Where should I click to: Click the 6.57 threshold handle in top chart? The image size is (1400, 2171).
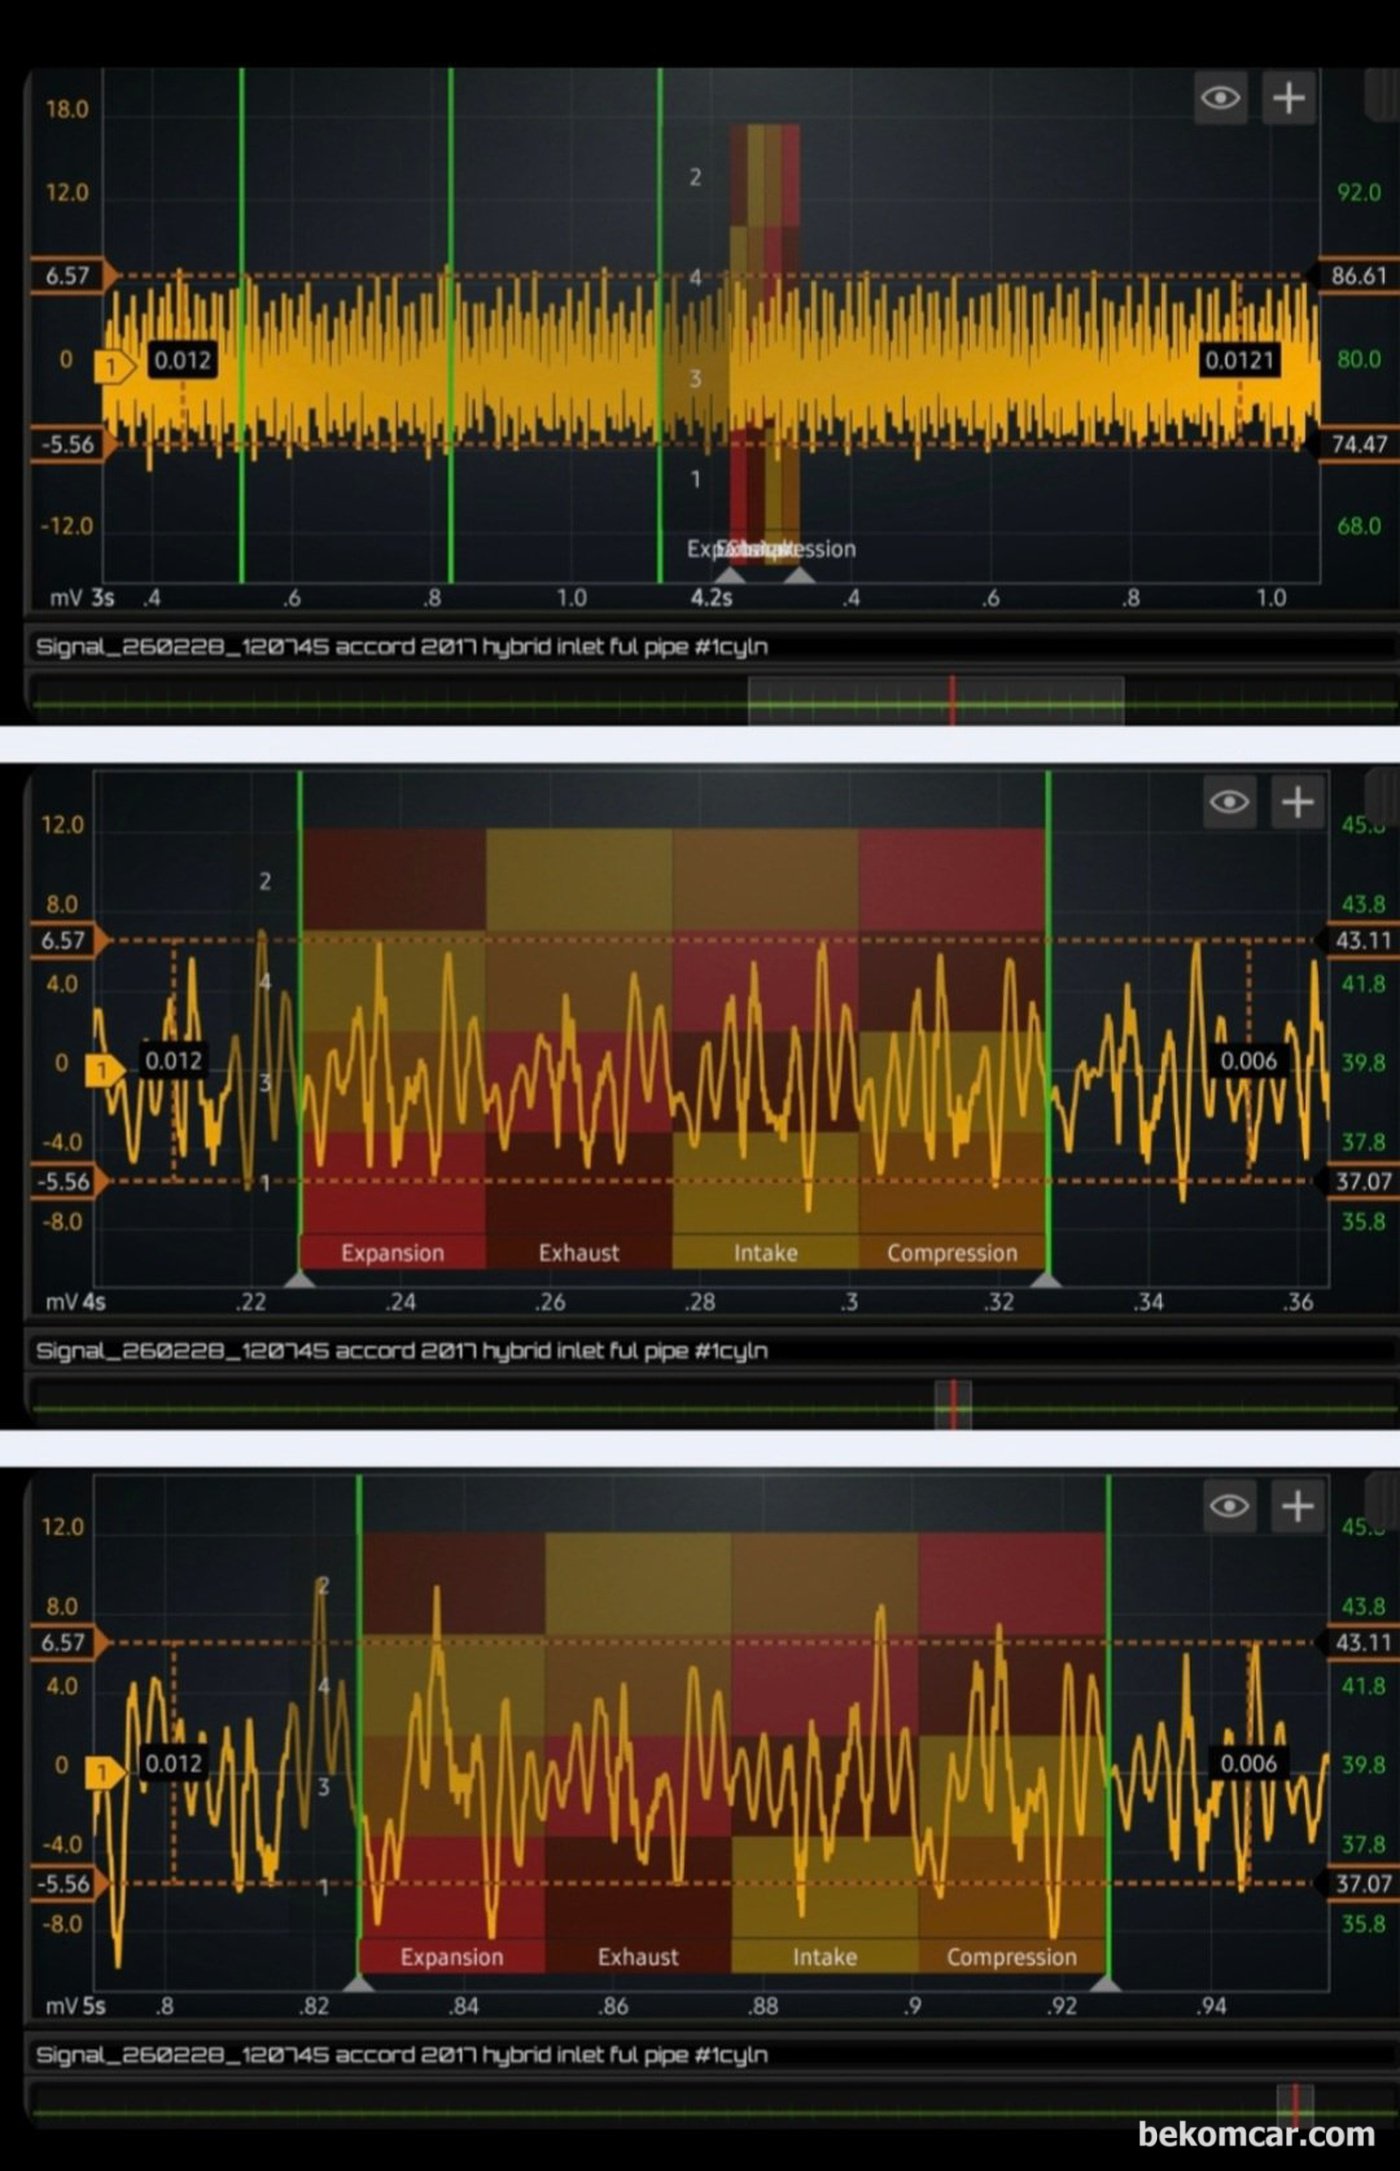click(x=70, y=276)
